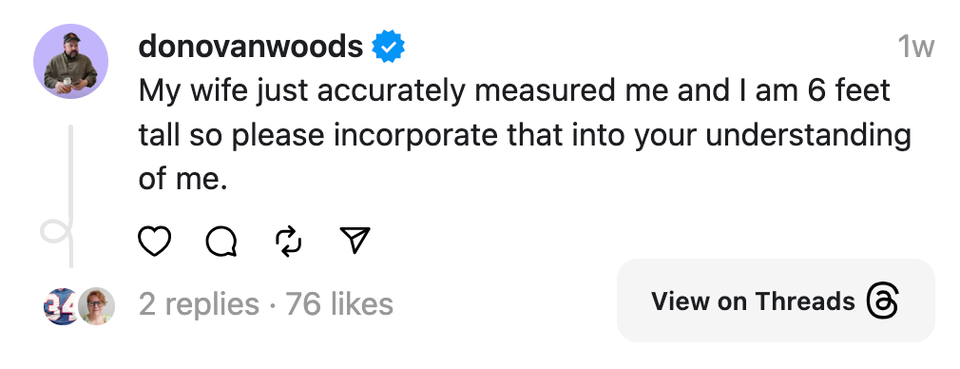
Task: Click the Threads logo inside the button
Action: point(883,301)
